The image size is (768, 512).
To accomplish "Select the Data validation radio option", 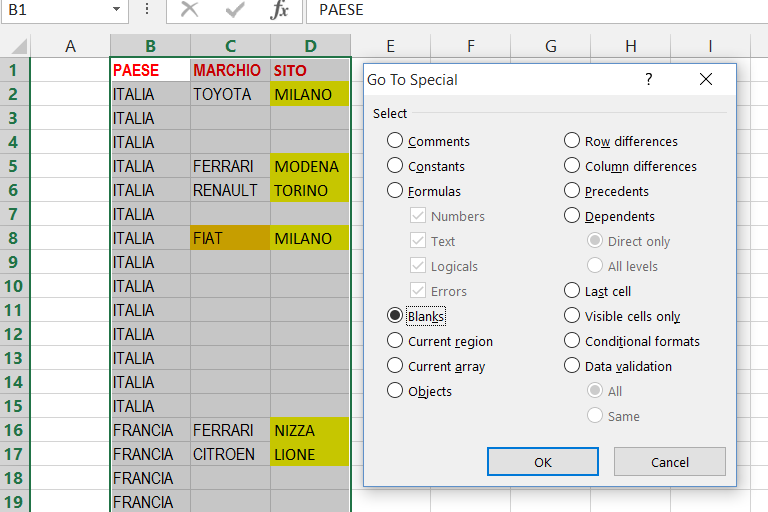I will coord(572,366).
